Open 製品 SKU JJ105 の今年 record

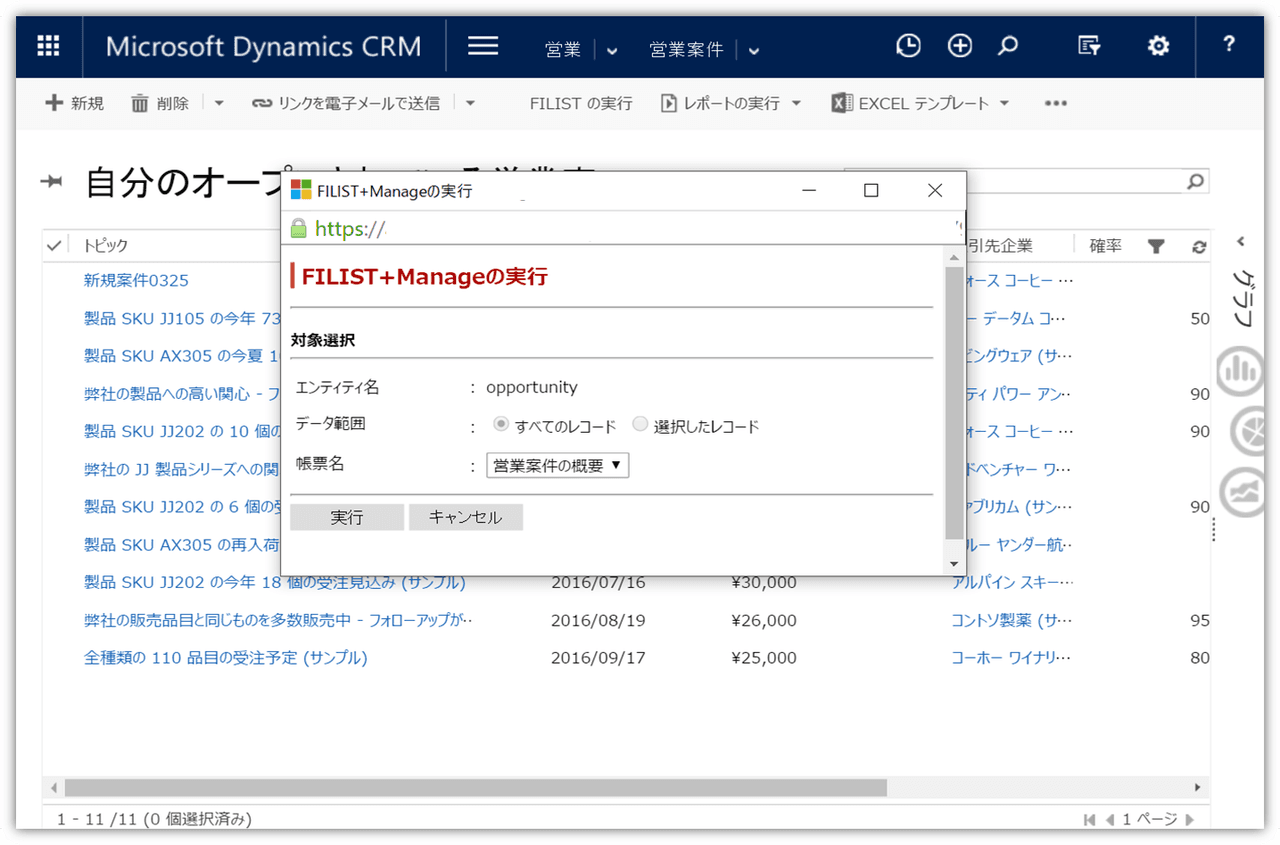coord(182,318)
